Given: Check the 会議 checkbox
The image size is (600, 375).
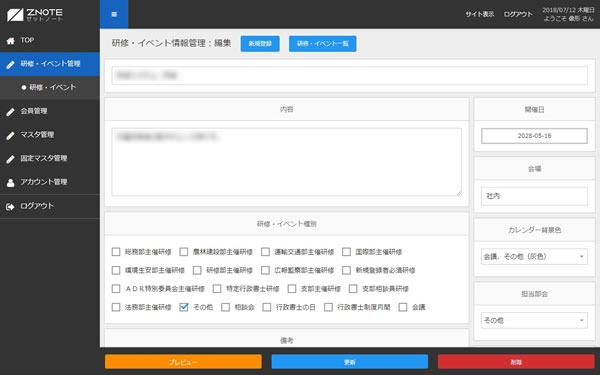Looking at the screenshot, I should (403, 307).
